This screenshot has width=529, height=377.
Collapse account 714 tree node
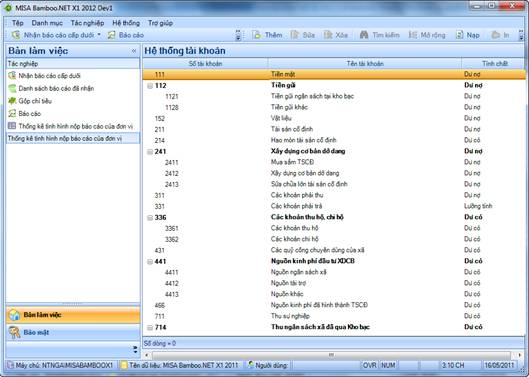coord(150,328)
